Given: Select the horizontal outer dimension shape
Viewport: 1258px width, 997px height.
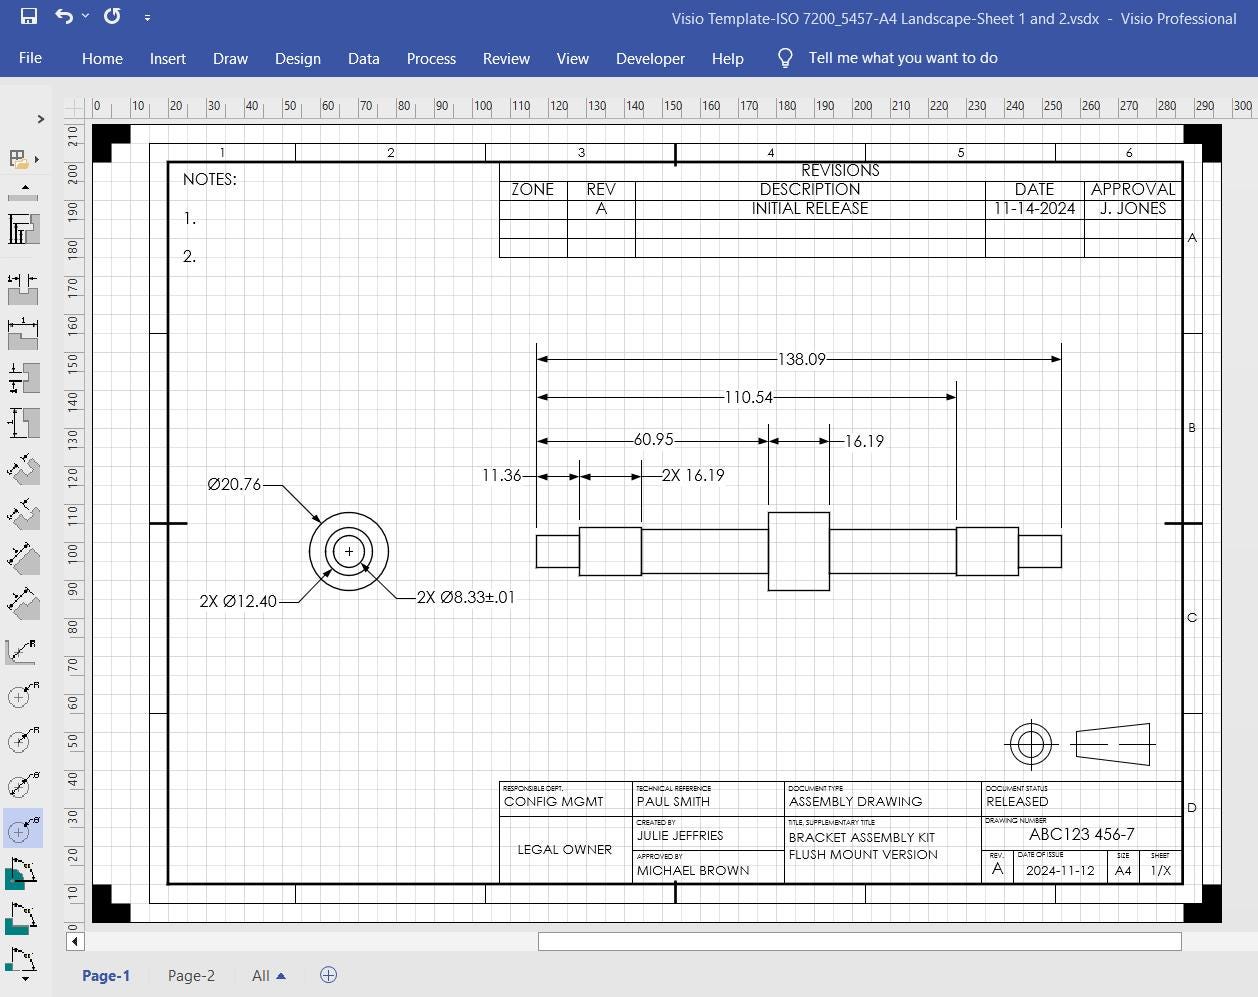Looking at the screenshot, I should coord(23,333).
